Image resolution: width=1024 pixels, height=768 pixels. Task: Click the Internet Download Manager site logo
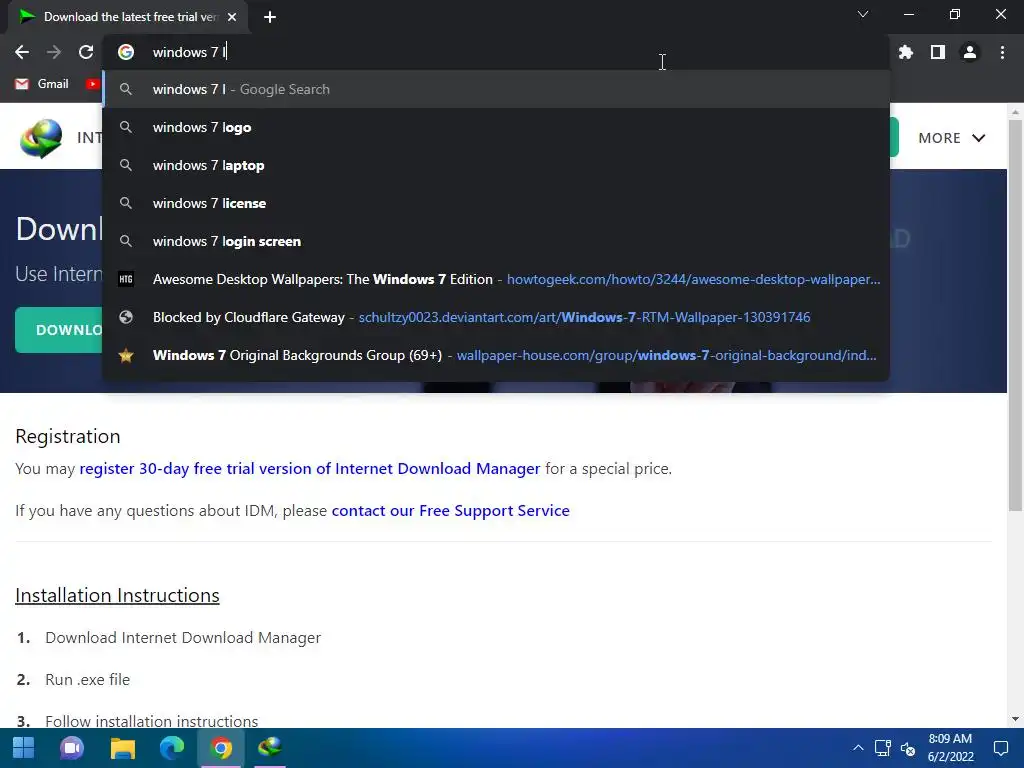click(x=40, y=138)
